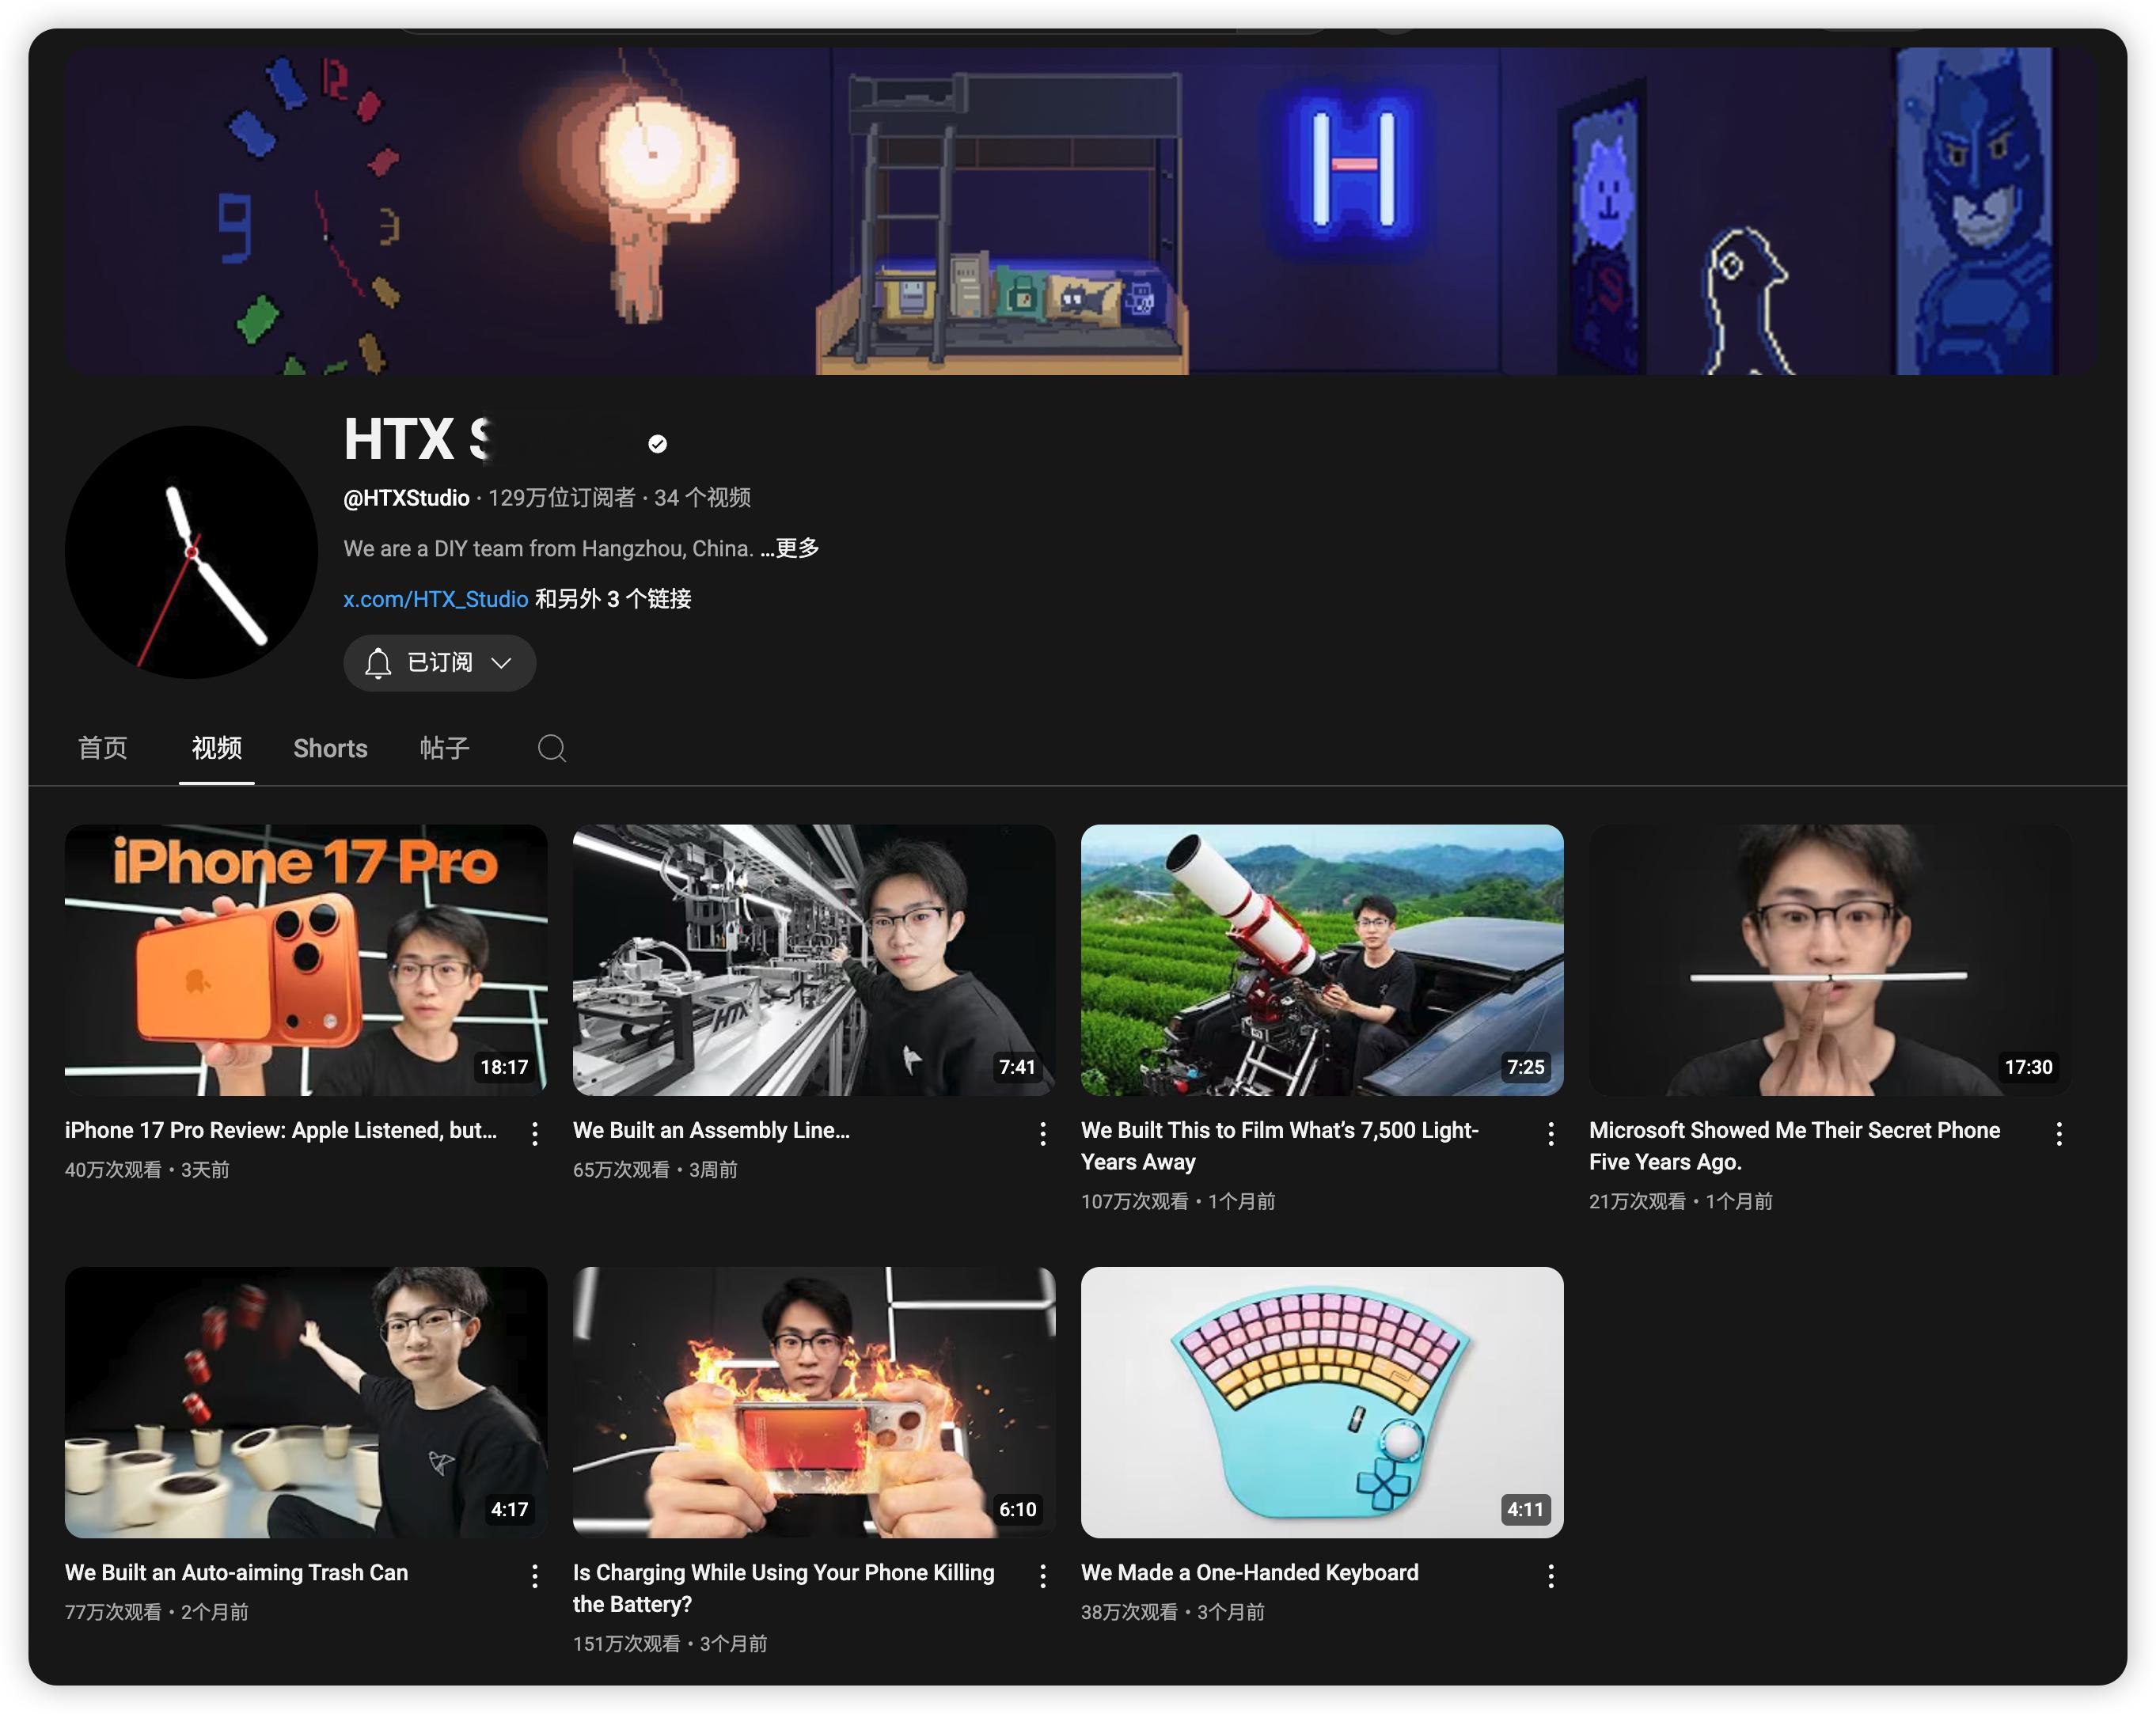Open the search icon in channel tabs
The image size is (2156, 1714).
[x=552, y=748]
